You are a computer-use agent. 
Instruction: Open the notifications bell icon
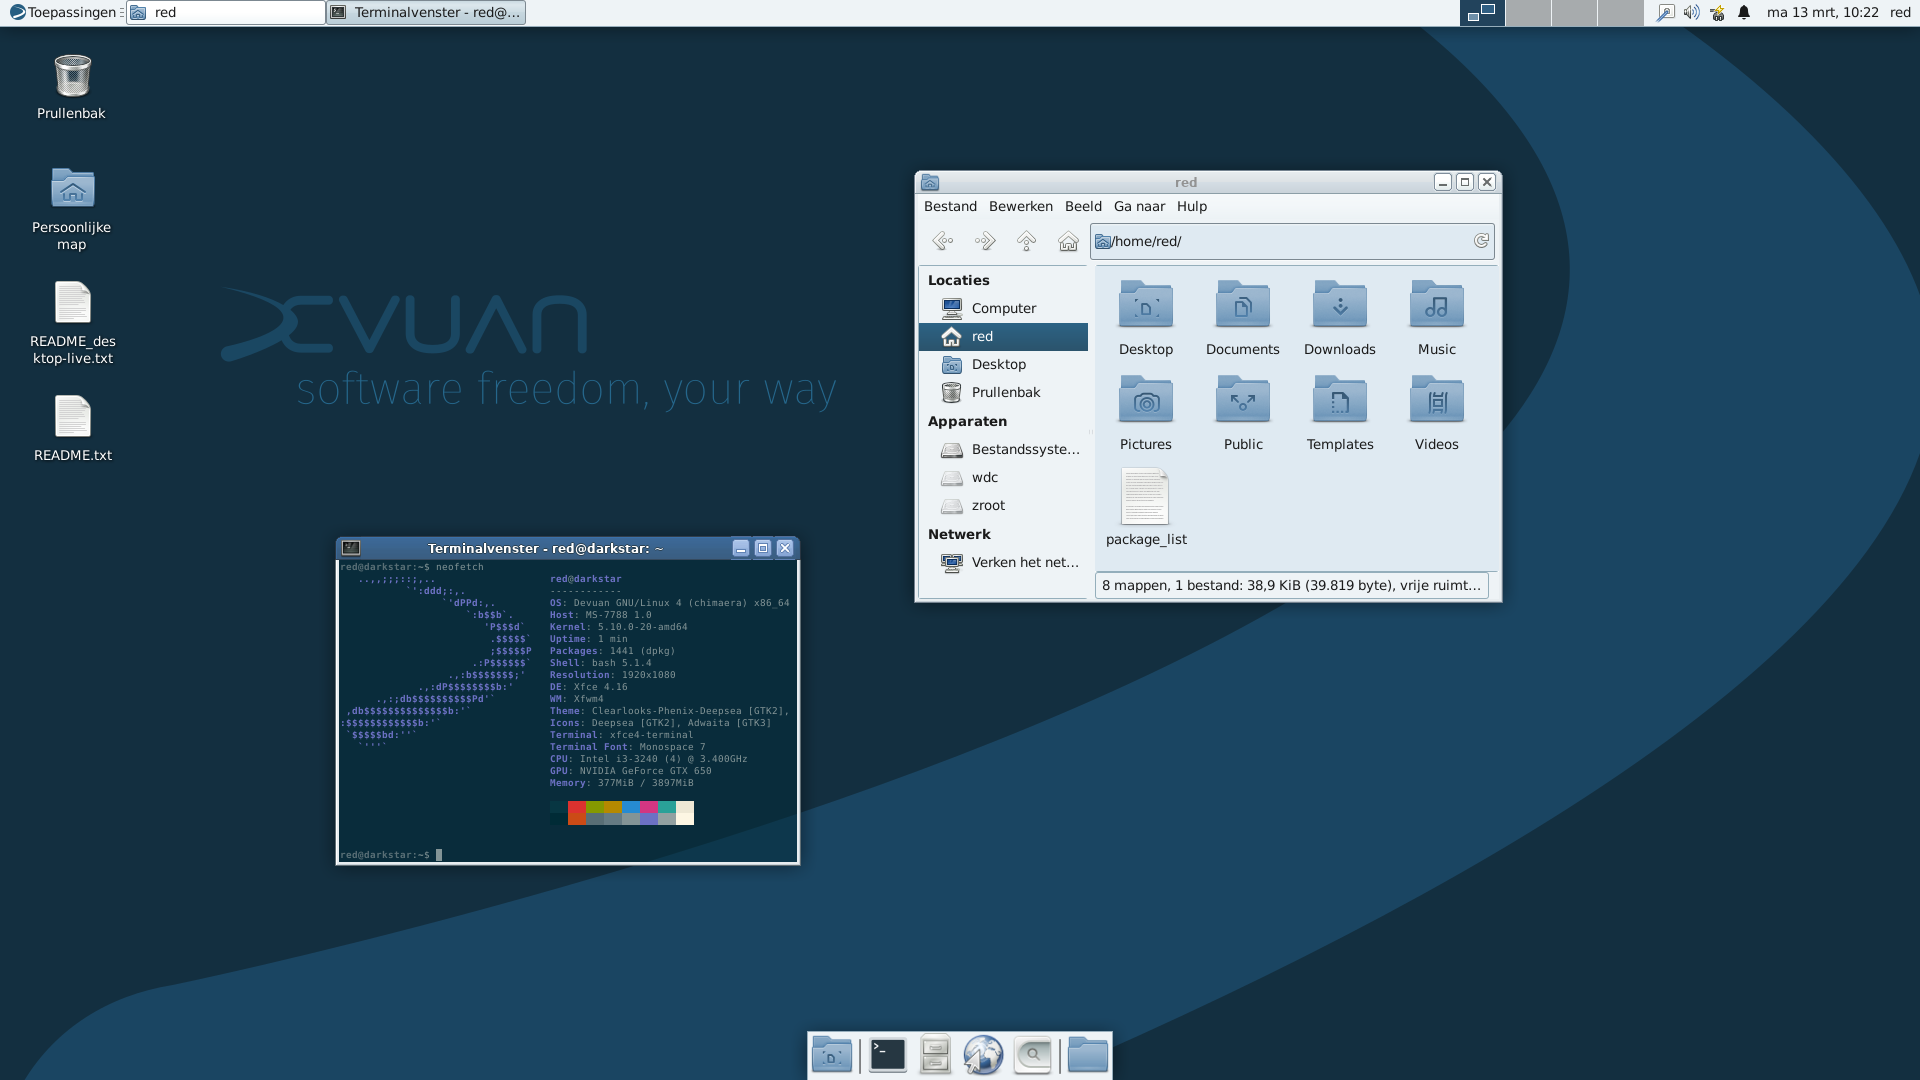1744,12
